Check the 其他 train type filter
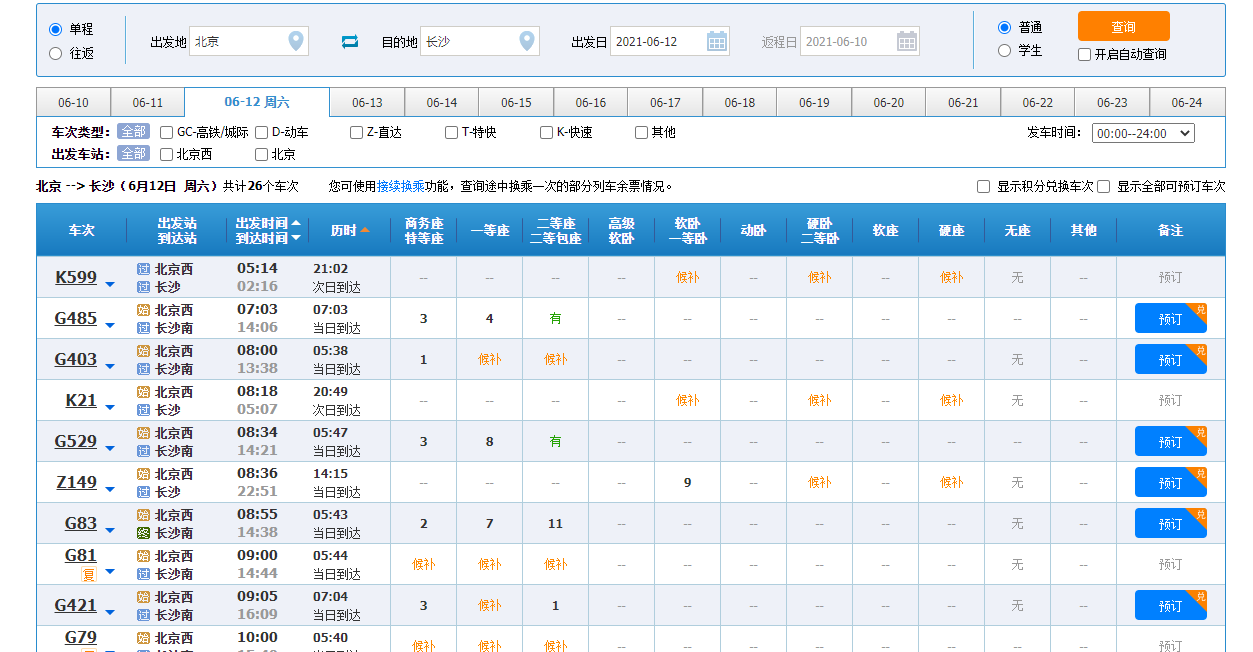The image size is (1253, 652). point(642,132)
